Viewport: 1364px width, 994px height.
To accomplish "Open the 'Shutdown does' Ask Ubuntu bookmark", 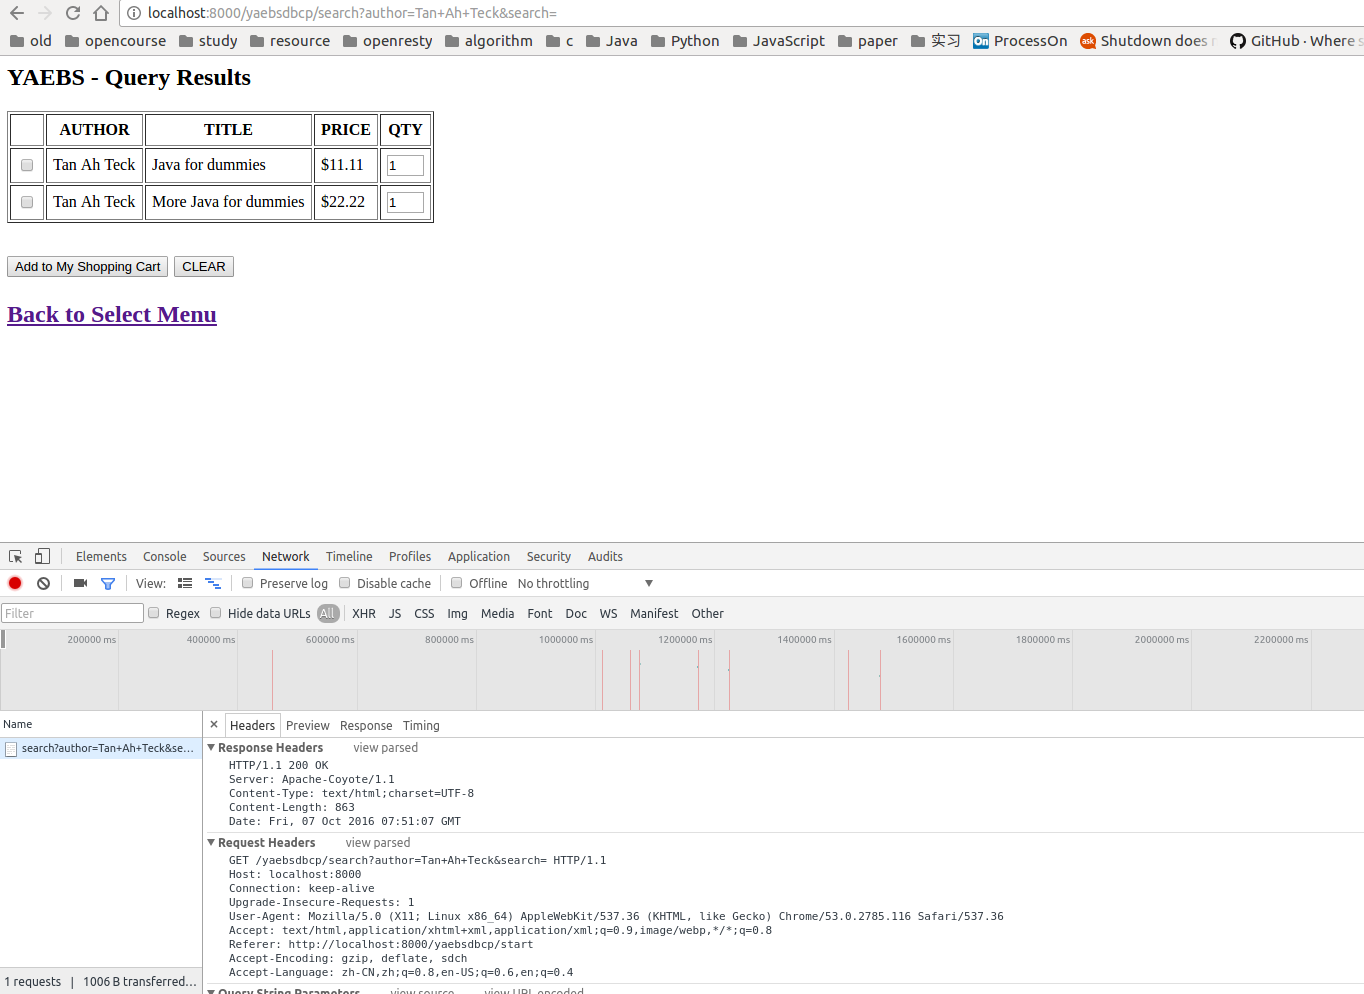I will (x=1148, y=41).
